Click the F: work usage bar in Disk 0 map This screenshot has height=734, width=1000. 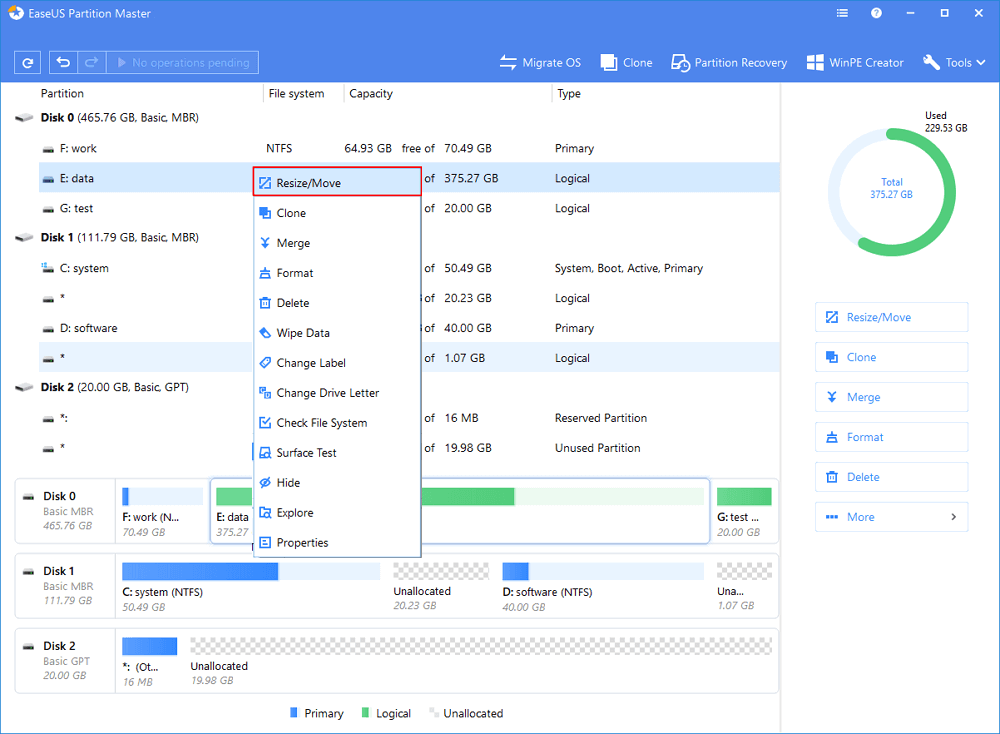click(163, 496)
